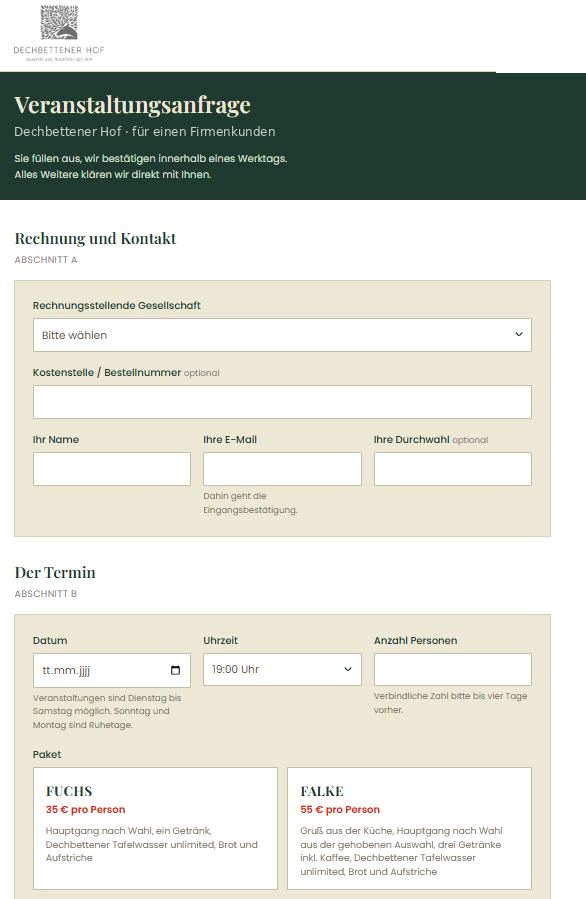Focus the Ihr Name input field
The image size is (586, 899).
[x=112, y=469]
